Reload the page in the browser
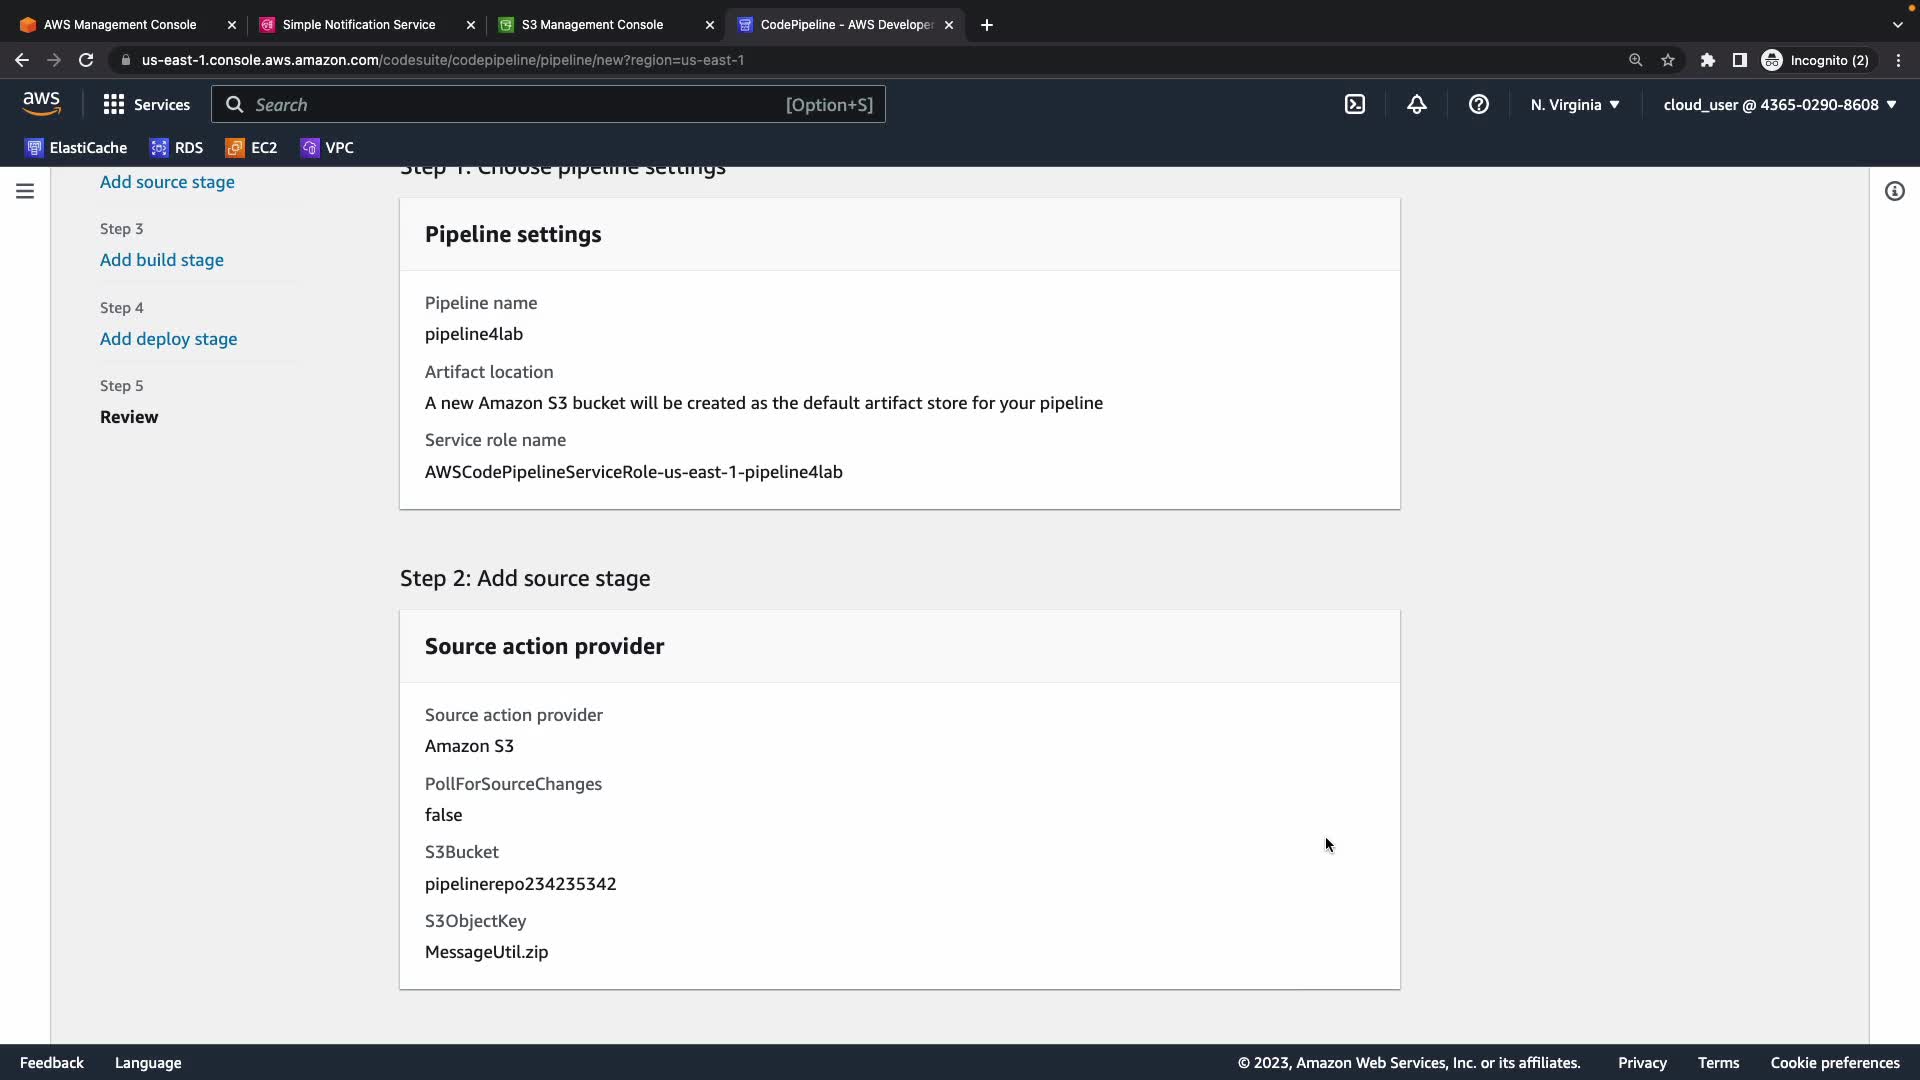This screenshot has width=1920, height=1080. pos(86,60)
